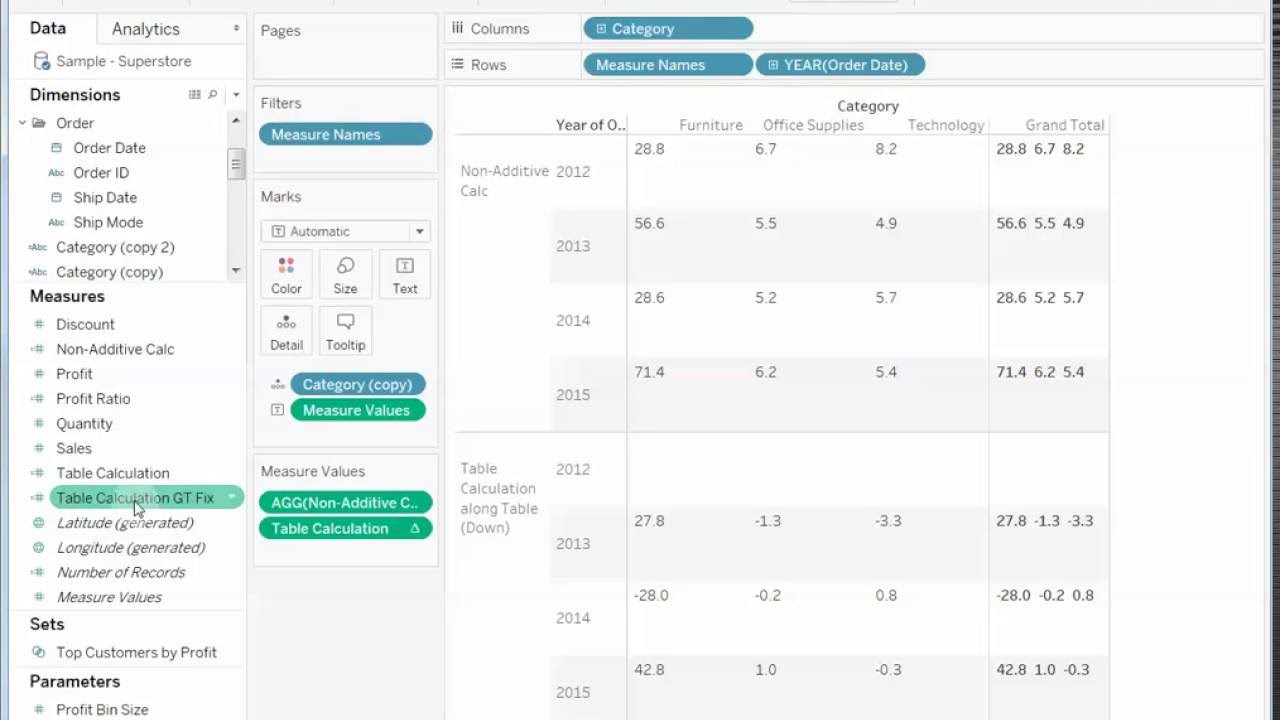Open the Text marks button
The width and height of the screenshot is (1280, 720).
pyautogui.click(x=405, y=274)
